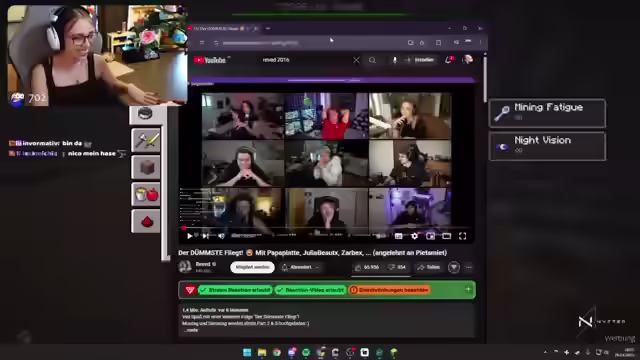Open the YouTube account avatar menu
This screenshot has width=640, height=360.
click(468, 60)
